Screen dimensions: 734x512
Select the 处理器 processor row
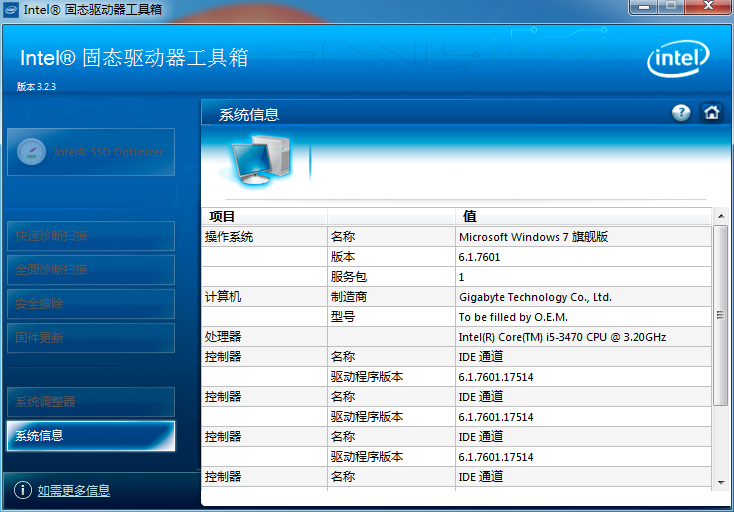pyautogui.click(x=224, y=337)
